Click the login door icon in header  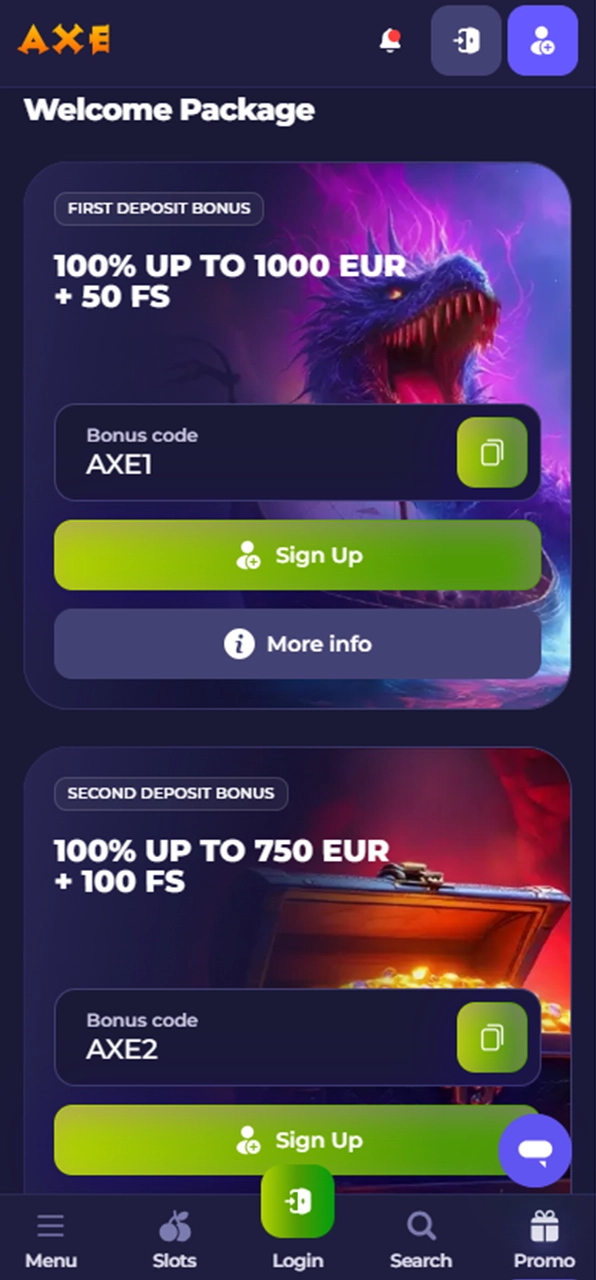[x=466, y=41]
